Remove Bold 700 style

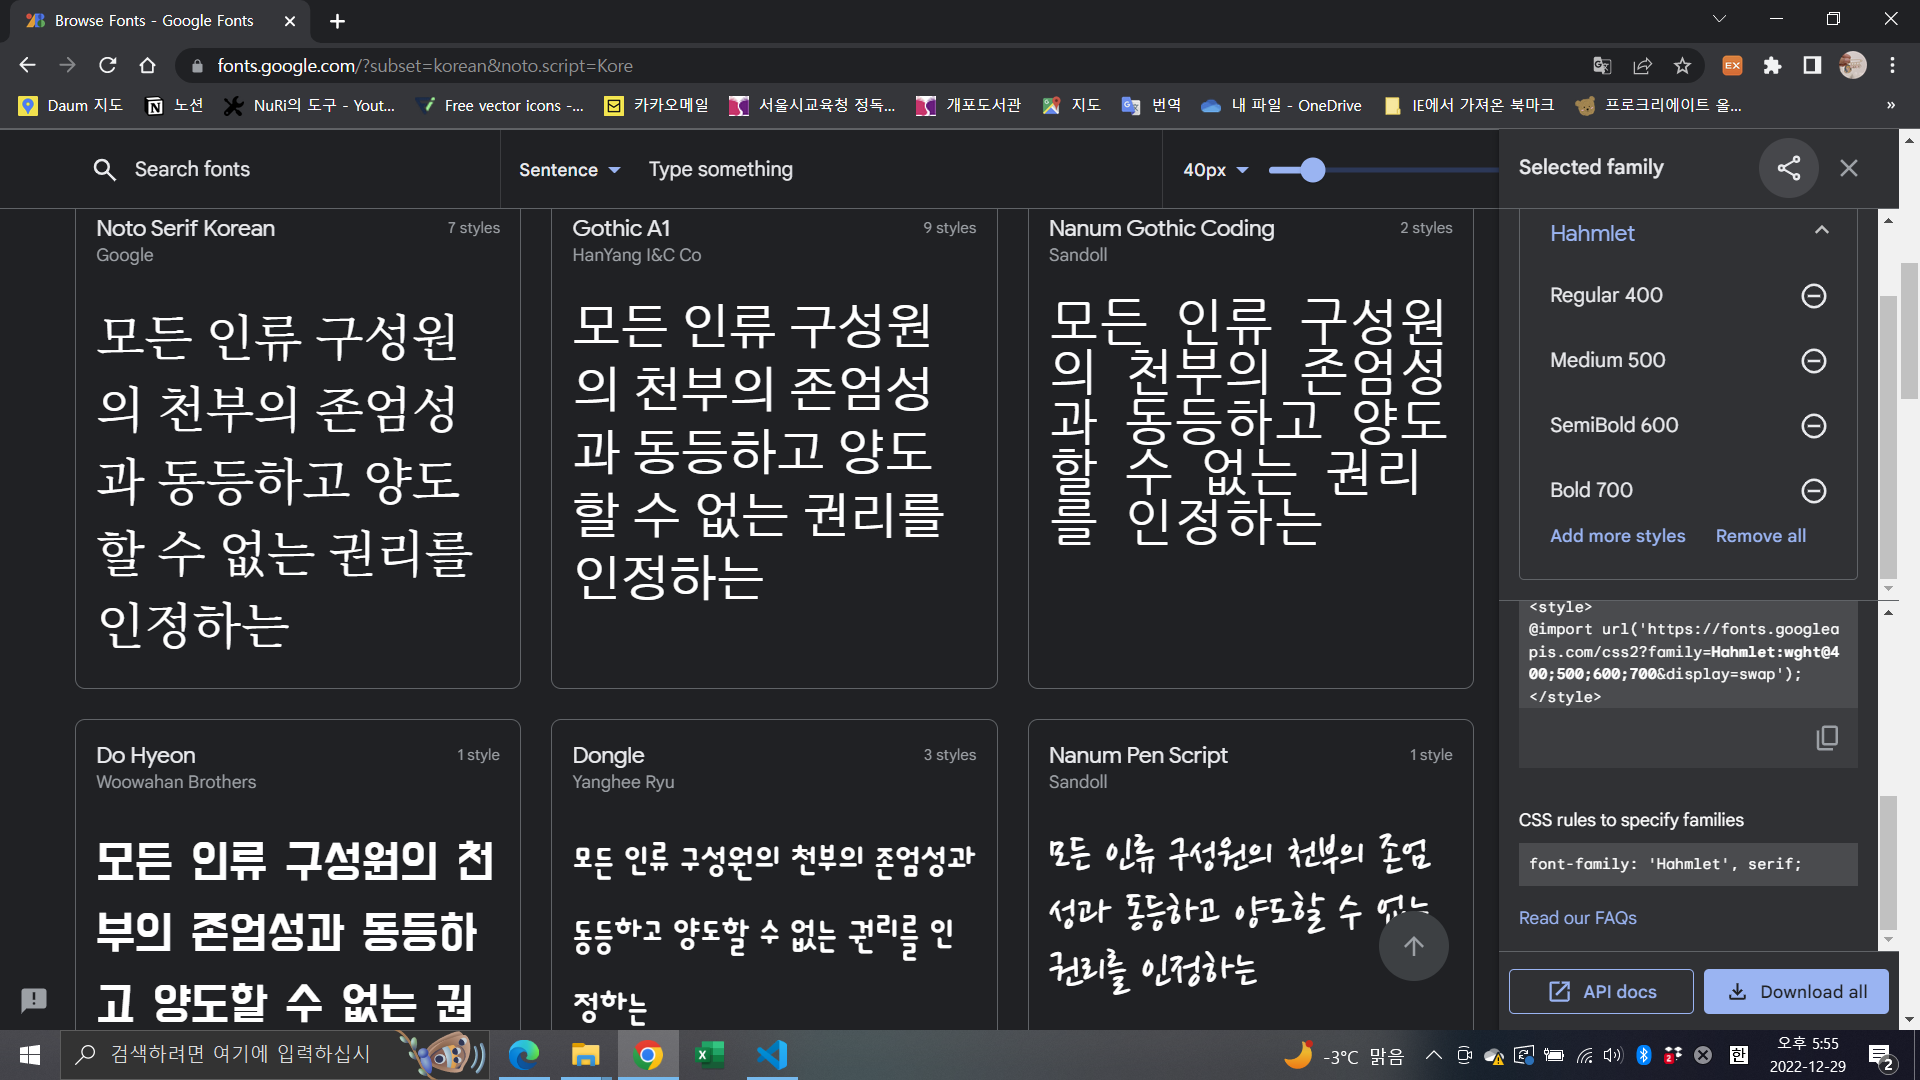tap(1813, 491)
